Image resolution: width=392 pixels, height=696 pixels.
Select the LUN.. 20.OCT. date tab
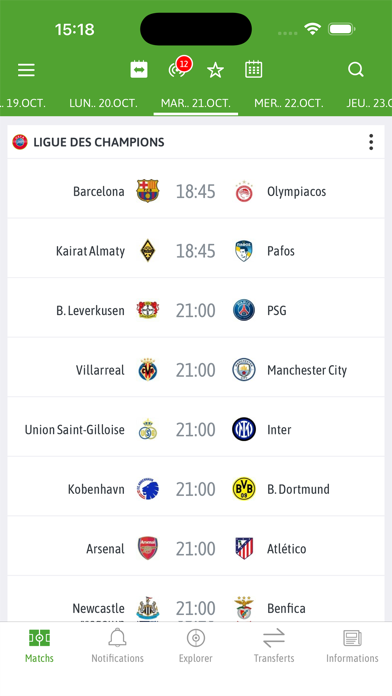click(103, 103)
